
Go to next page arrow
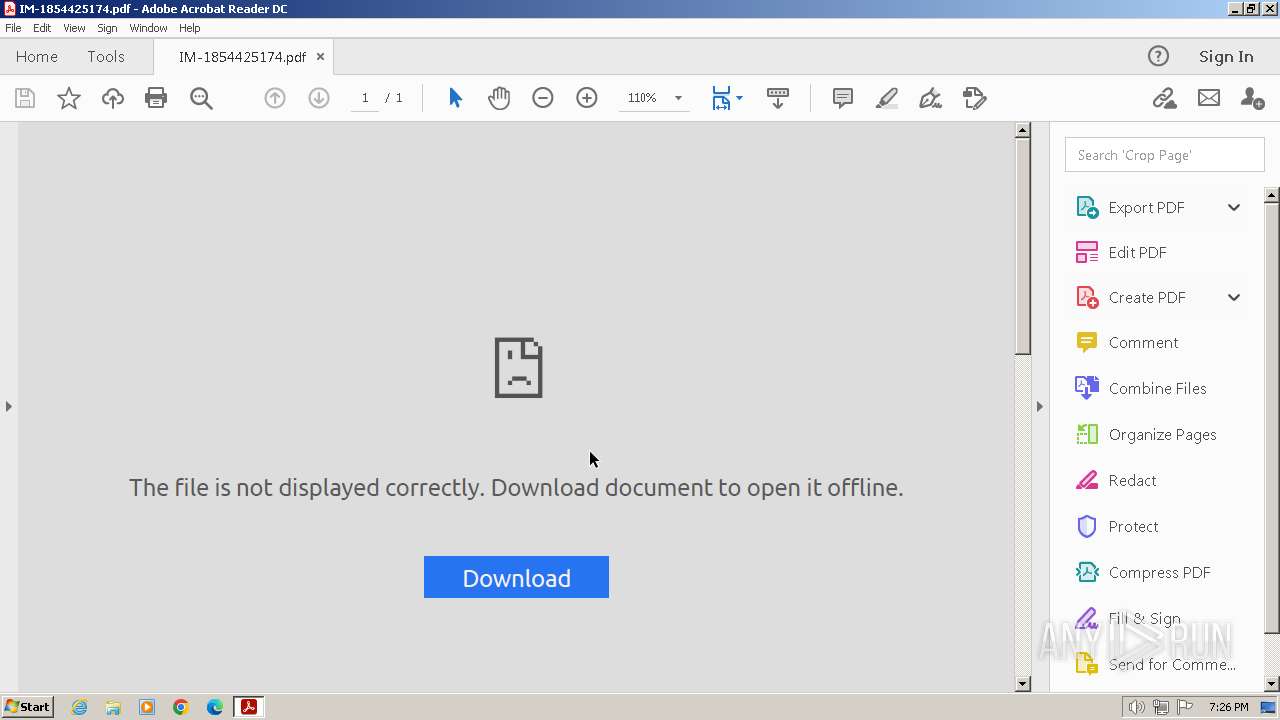pos(319,98)
